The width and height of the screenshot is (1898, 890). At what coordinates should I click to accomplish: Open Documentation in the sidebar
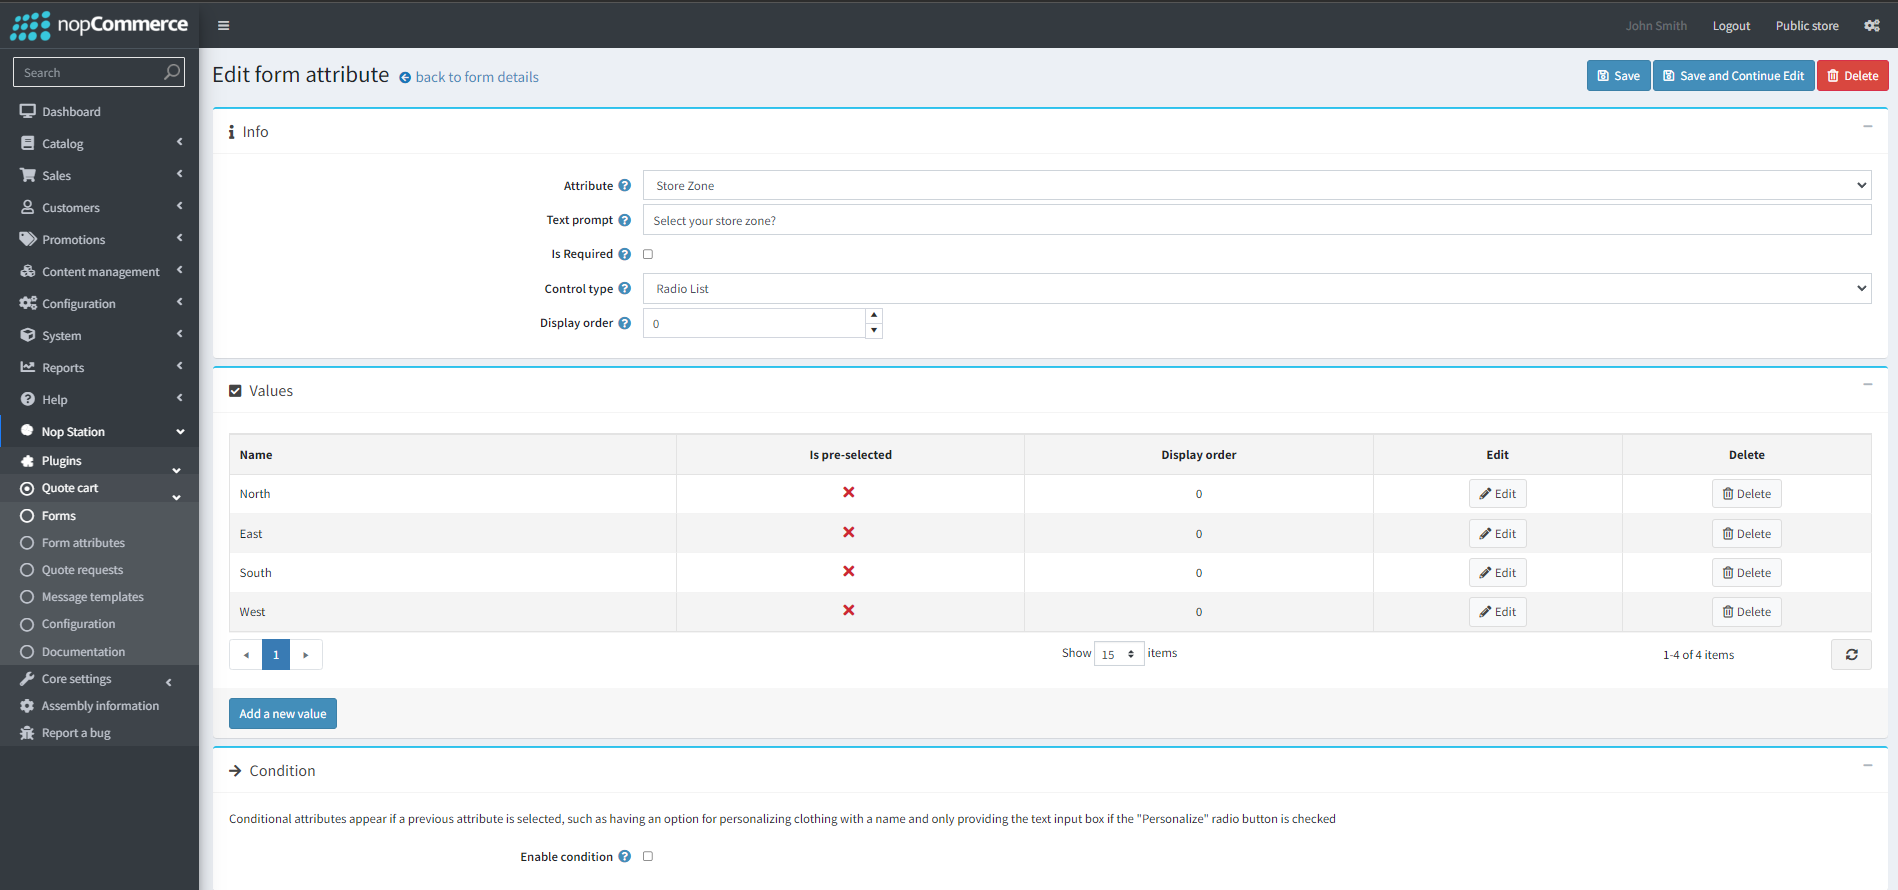pyautogui.click(x=99, y=652)
